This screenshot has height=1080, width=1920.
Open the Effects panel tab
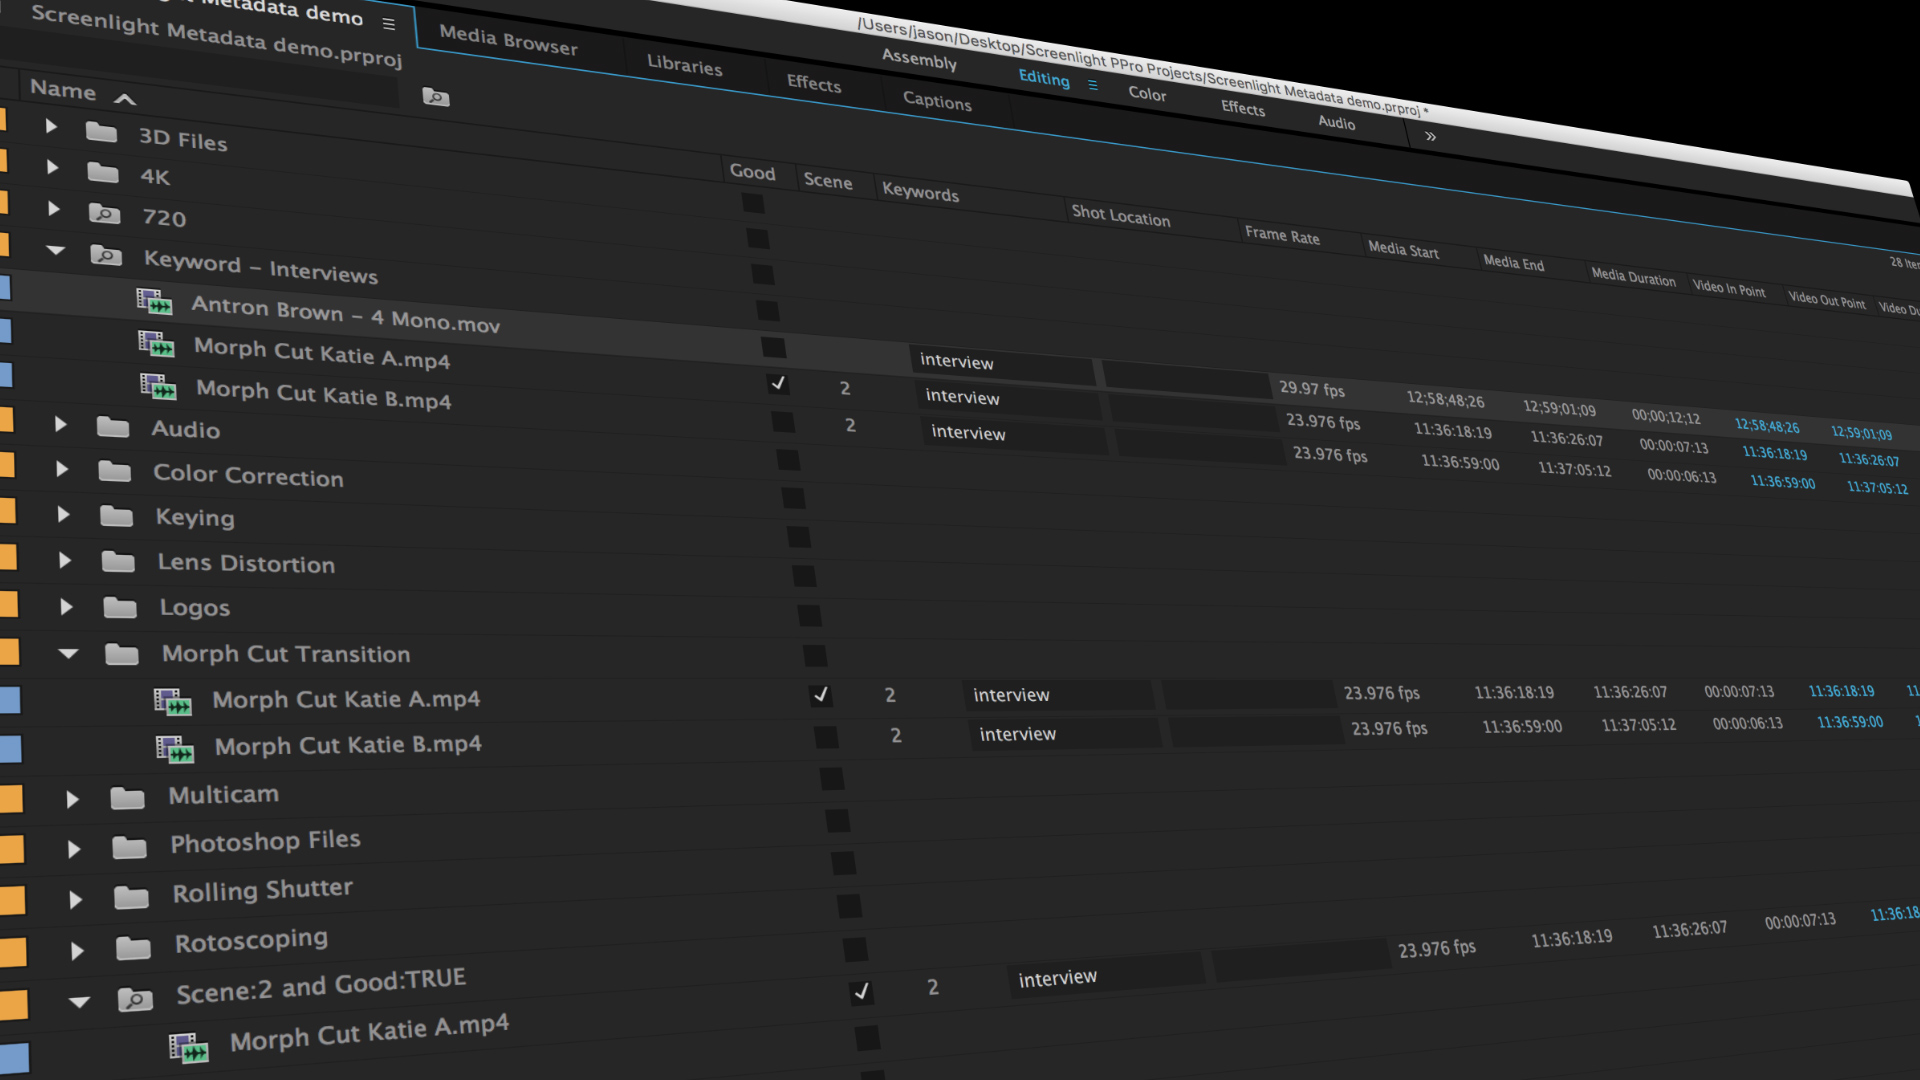814,83
